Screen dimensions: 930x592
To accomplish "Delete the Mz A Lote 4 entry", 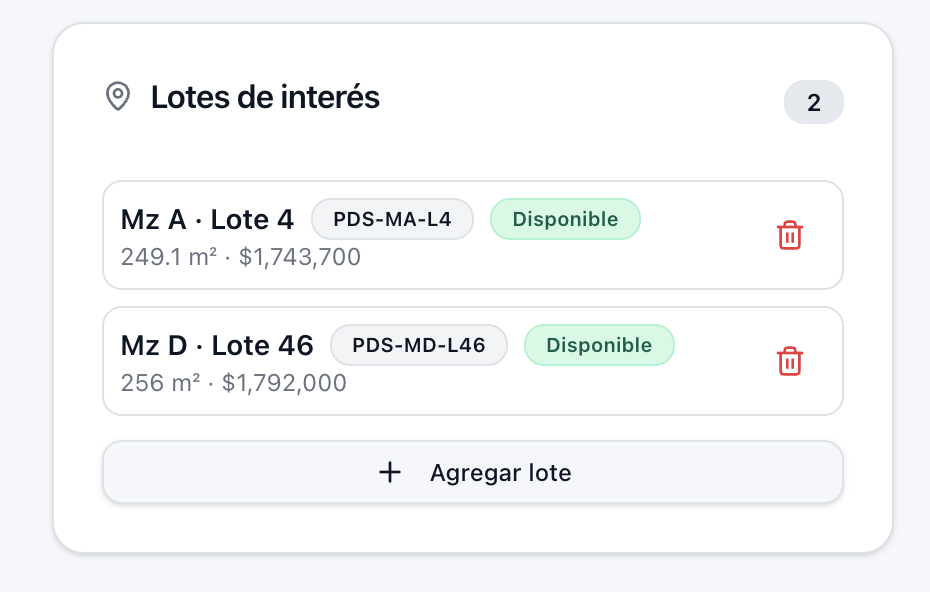I will click(x=789, y=235).
